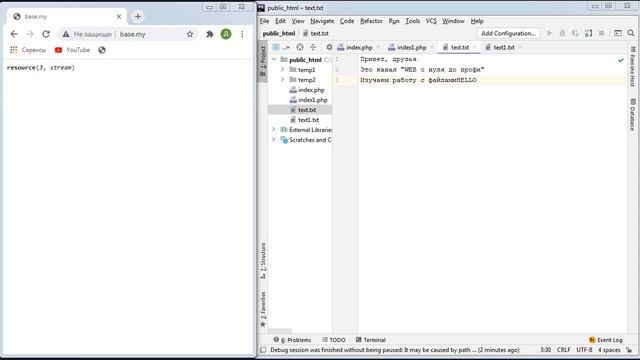Open the Chrome profile avatar
The image size is (640, 360).
(x=226, y=34)
